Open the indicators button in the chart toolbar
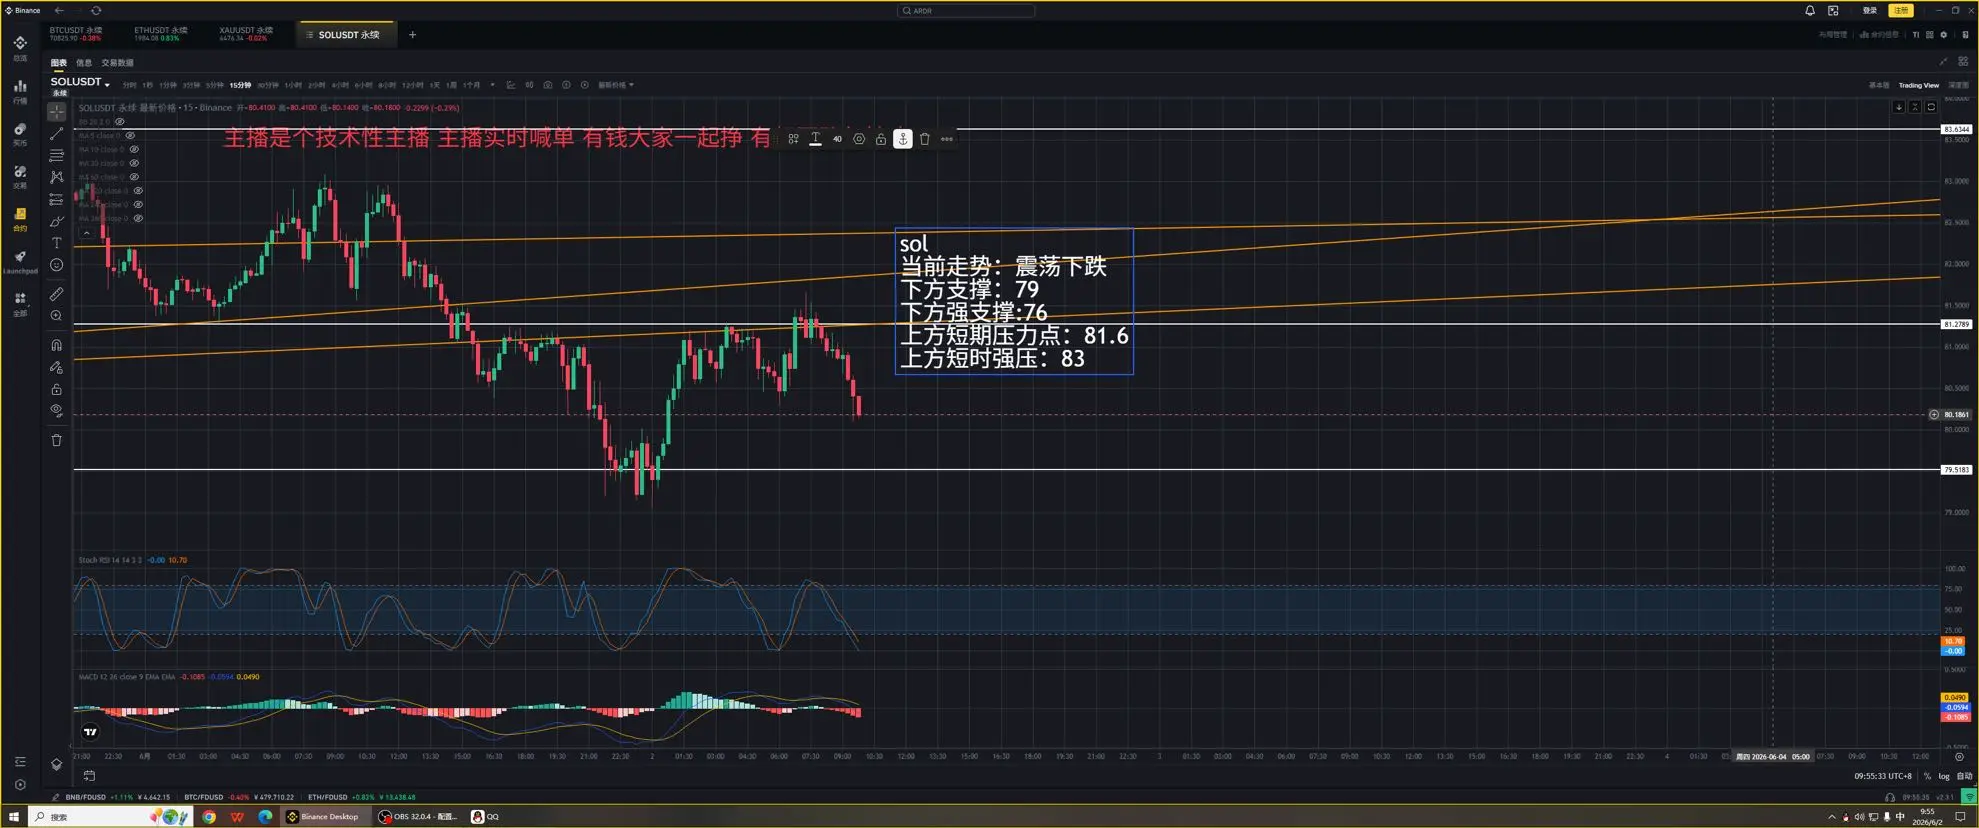The height and width of the screenshot is (828, 1979). [511, 85]
